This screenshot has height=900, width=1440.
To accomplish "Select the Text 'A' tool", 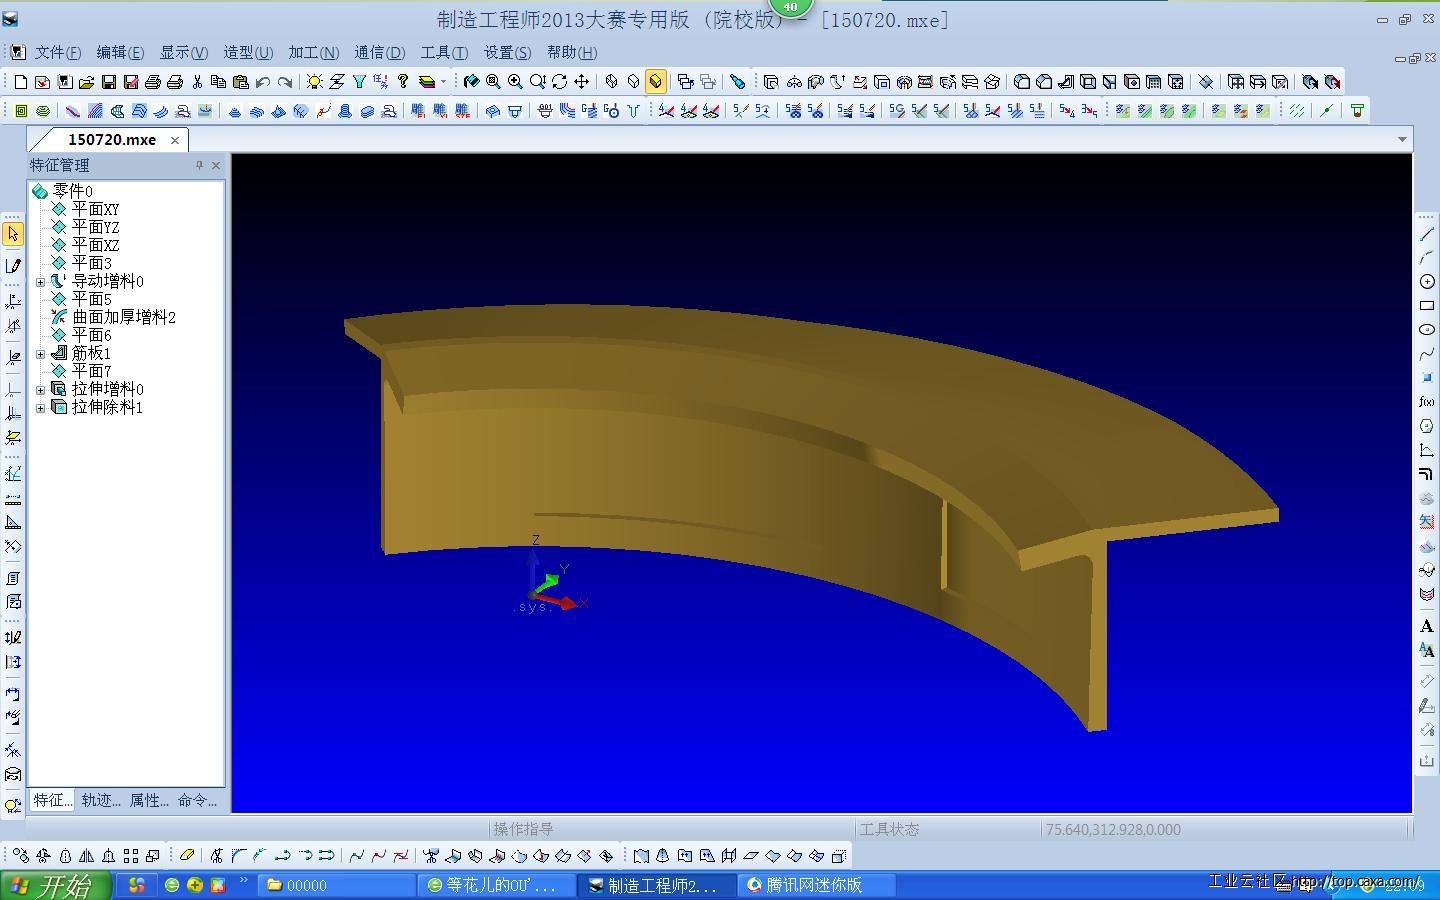I will (1427, 626).
